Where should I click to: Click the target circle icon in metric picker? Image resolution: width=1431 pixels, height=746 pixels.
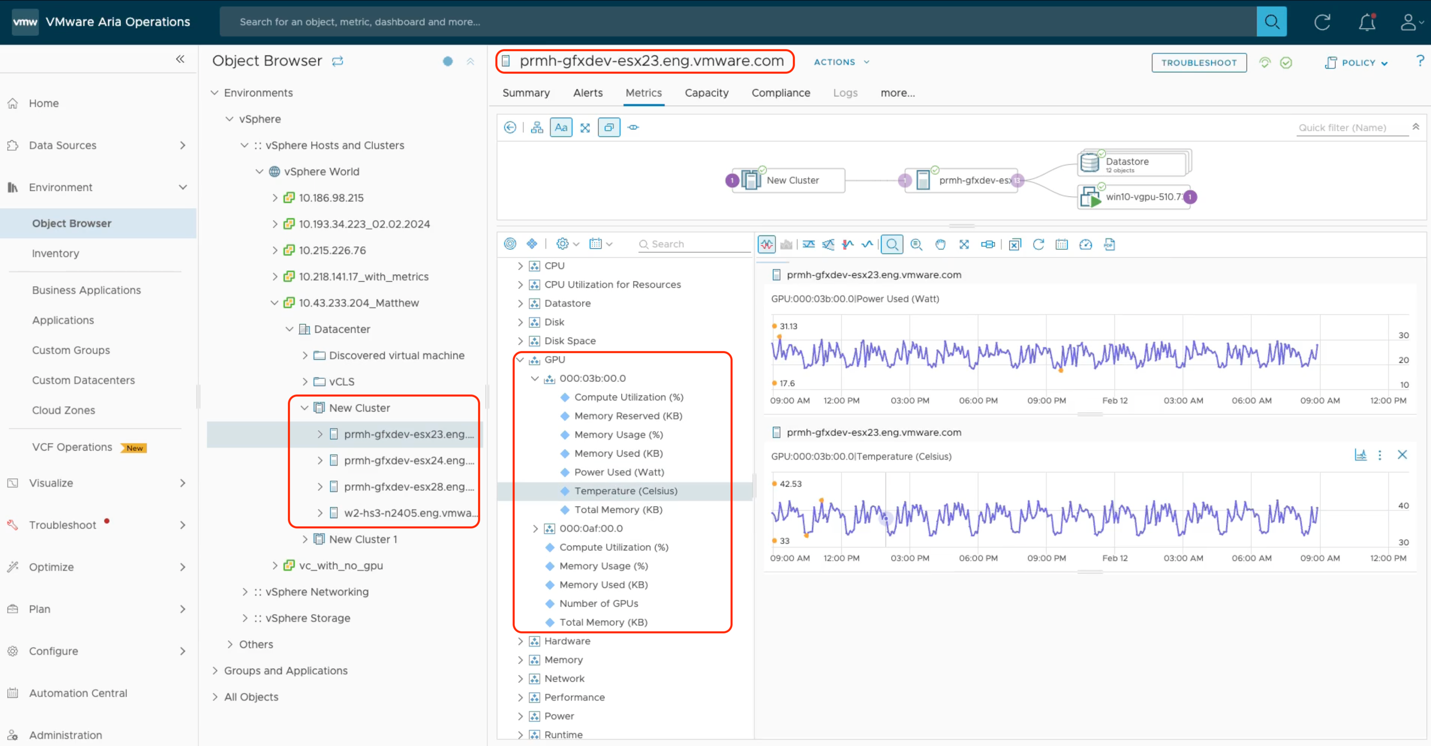click(x=510, y=244)
